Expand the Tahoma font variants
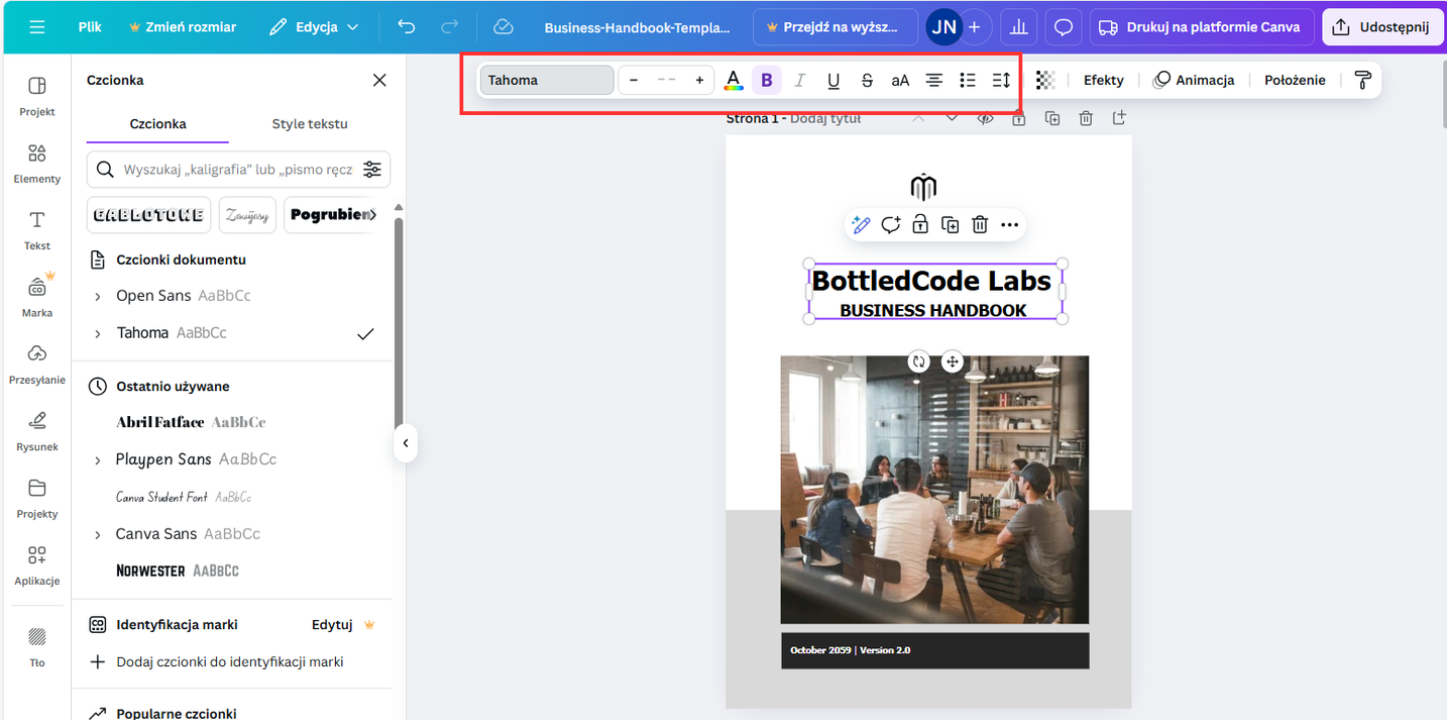Image resolution: width=1447 pixels, height=720 pixels. tap(97, 333)
